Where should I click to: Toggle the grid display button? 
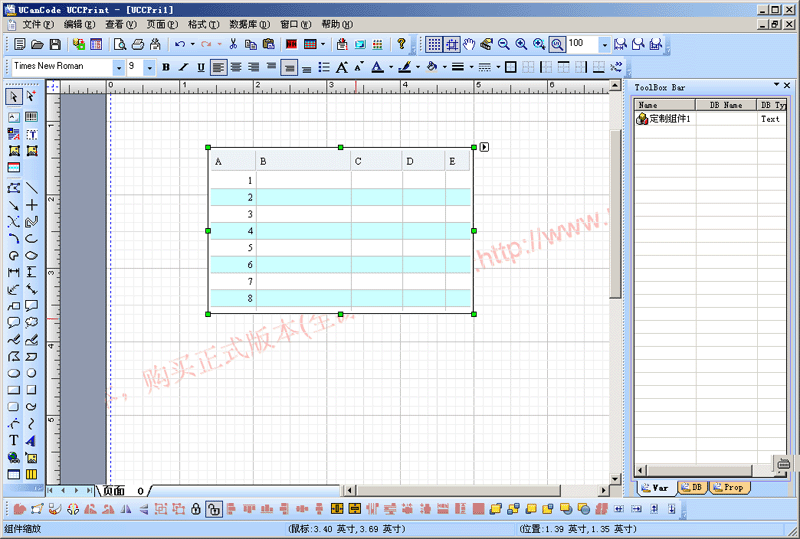point(433,45)
